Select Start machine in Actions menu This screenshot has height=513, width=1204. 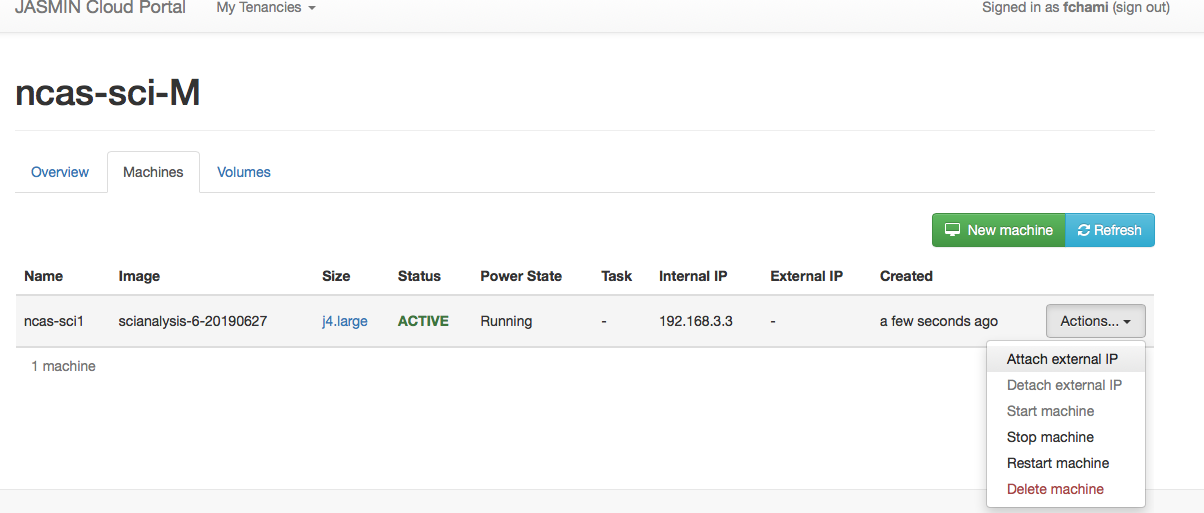(1065, 411)
